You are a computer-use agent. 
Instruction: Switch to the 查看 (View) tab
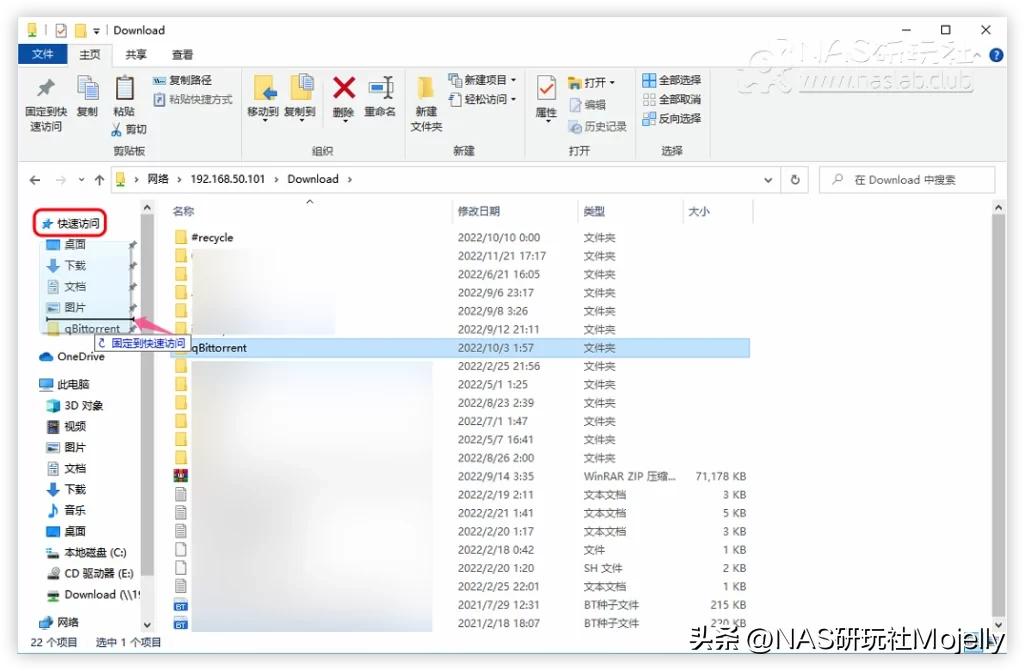(x=183, y=54)
